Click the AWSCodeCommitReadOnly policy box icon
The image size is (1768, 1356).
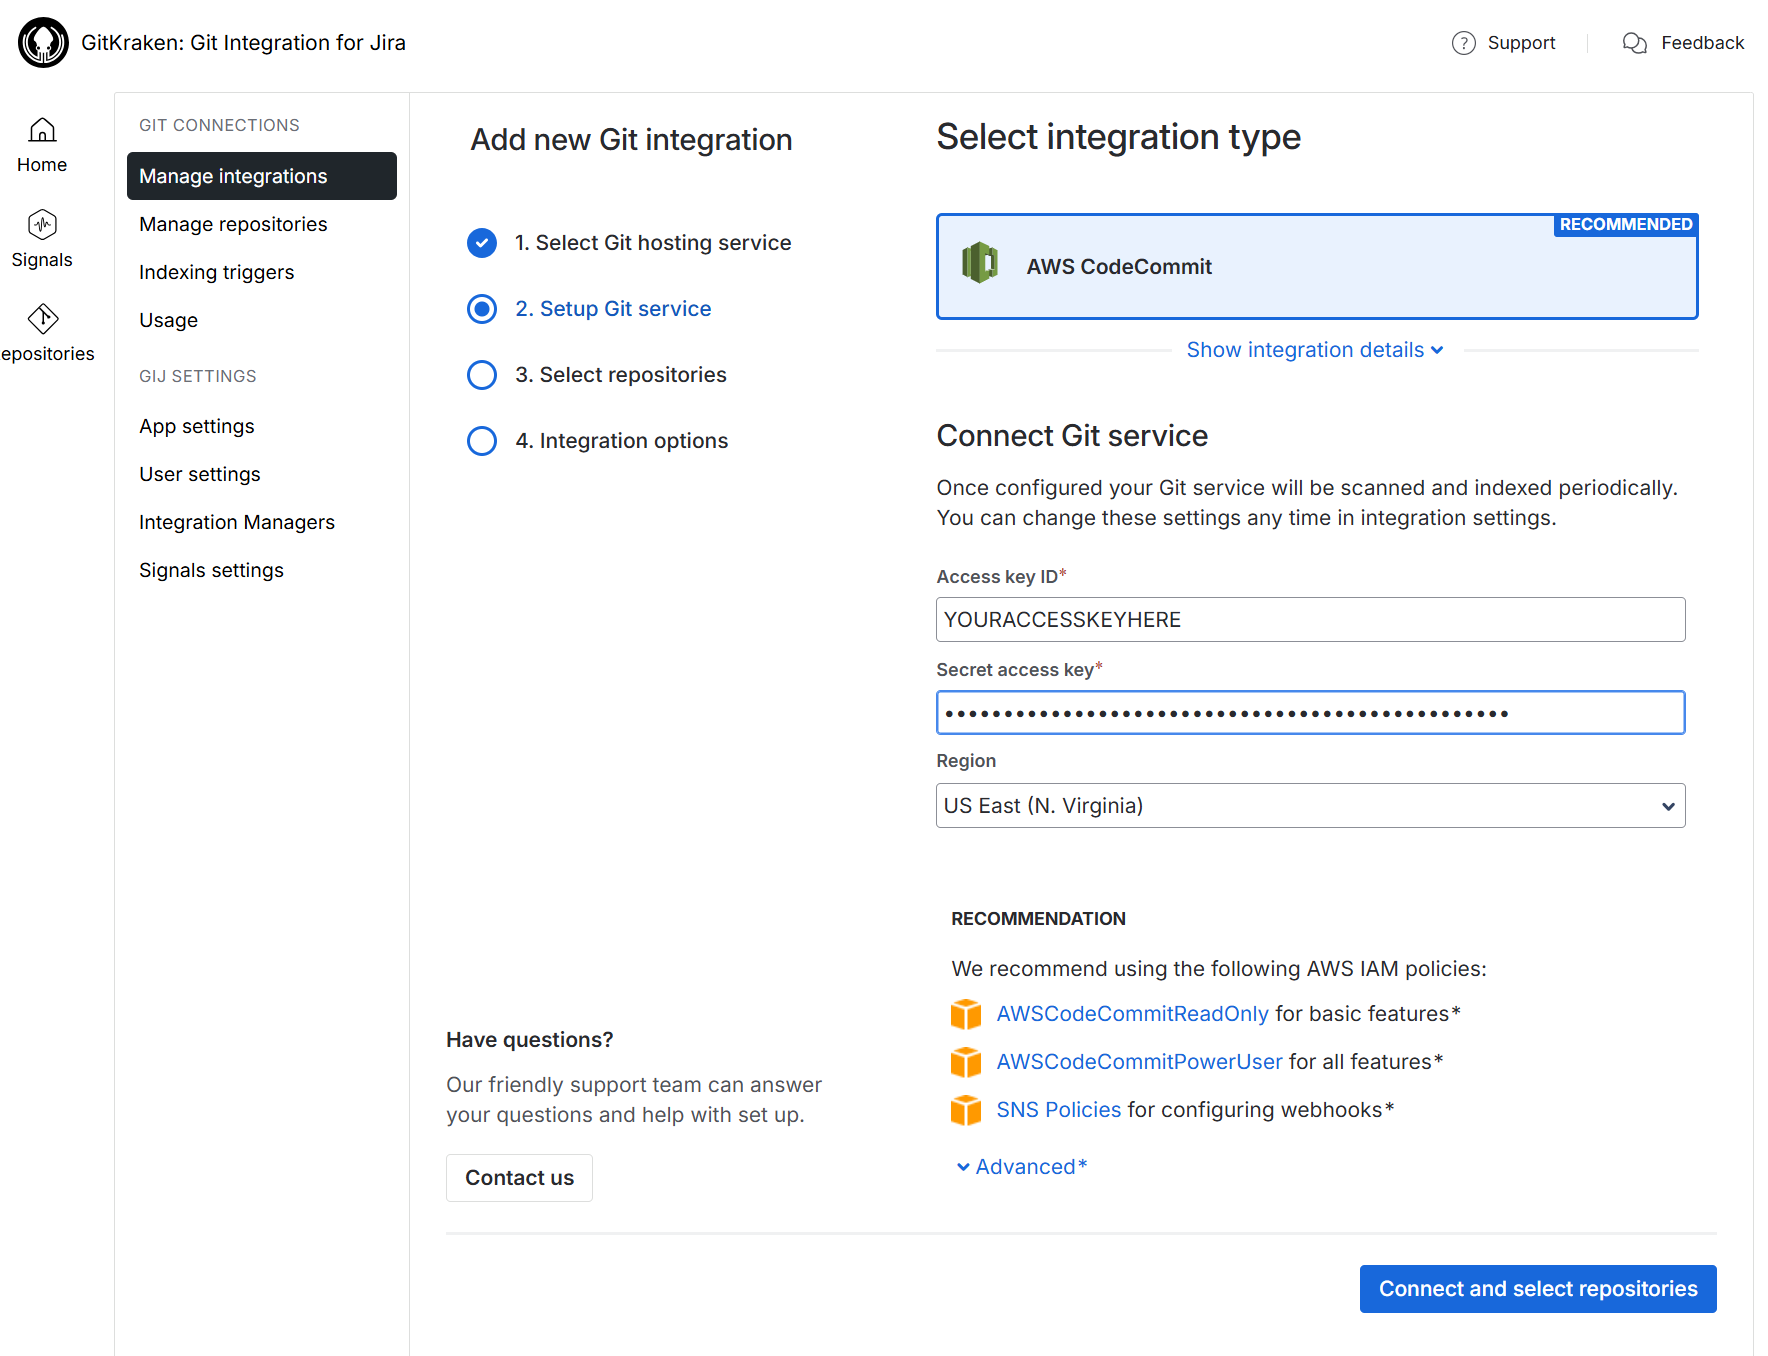tap(965, 1014)
